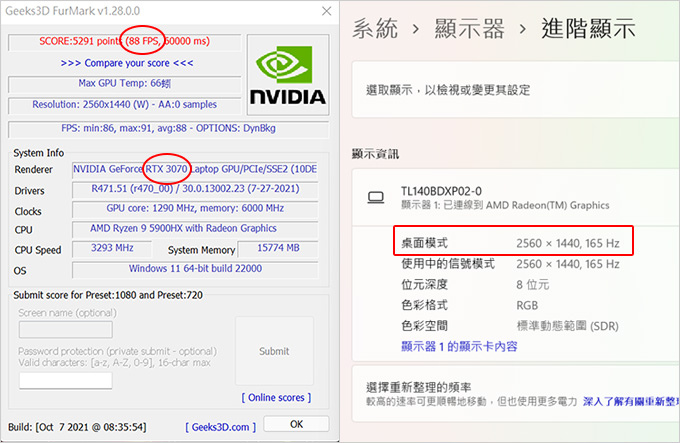Image resolution: width=680 pixels, height=443 pixels.
Task: Click the SCORE:5291 points result text
Action: (124, 42)
